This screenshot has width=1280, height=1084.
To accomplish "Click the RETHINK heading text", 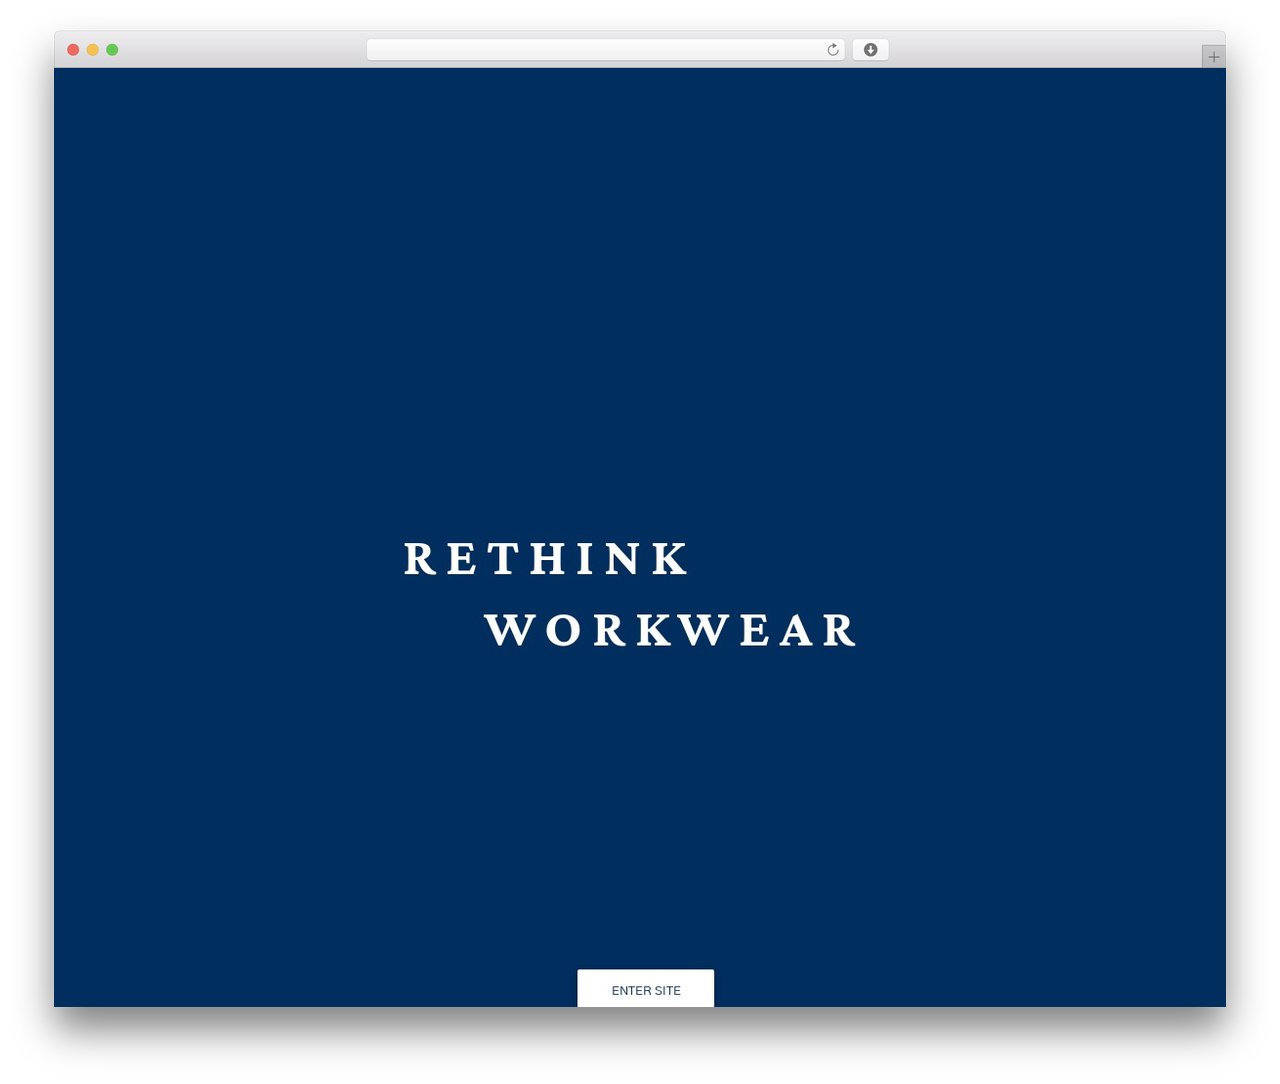I will pos(546,559).
